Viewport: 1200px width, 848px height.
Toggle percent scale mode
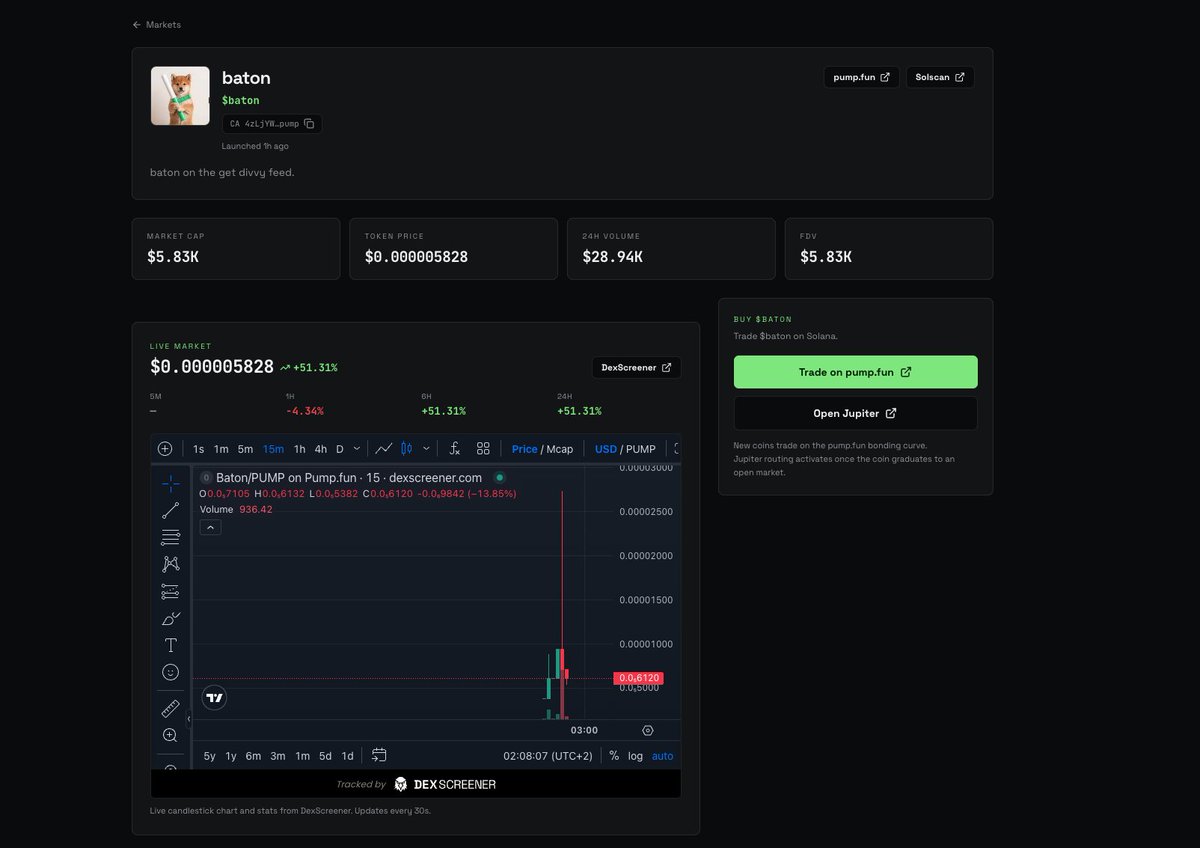614,756
